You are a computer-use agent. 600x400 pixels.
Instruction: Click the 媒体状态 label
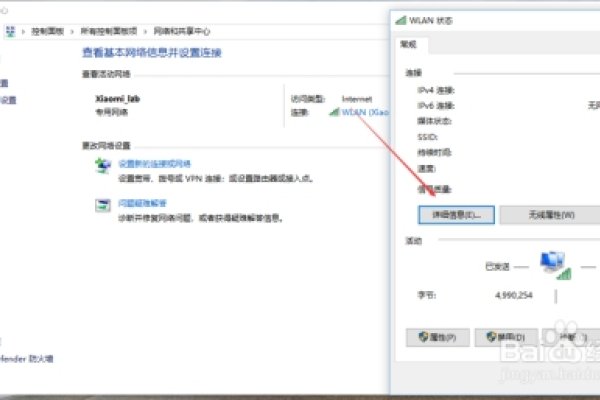[x=434, y=121]
